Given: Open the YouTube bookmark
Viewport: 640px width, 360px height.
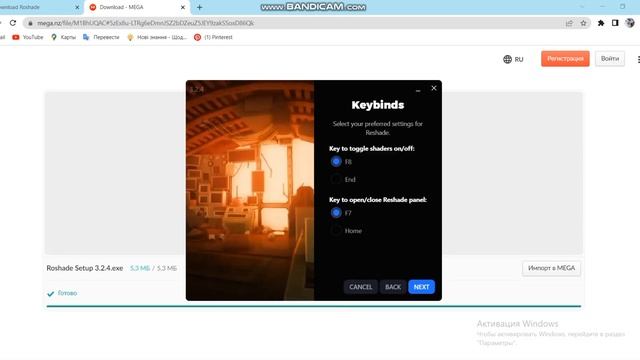Looking at the screenshot, I should [28, 37].
